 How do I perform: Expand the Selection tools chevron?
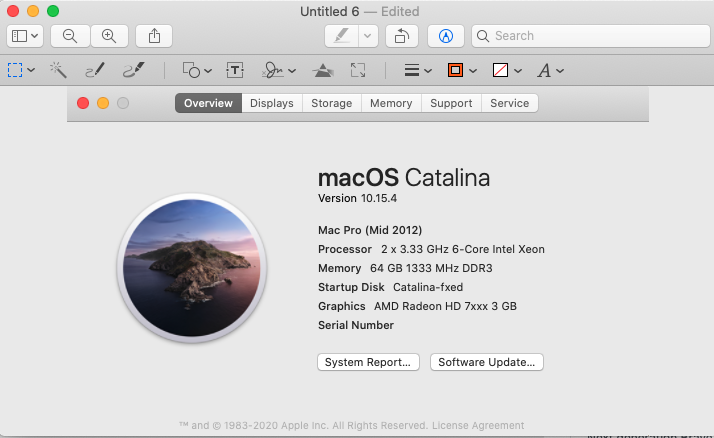click(31, 71)
